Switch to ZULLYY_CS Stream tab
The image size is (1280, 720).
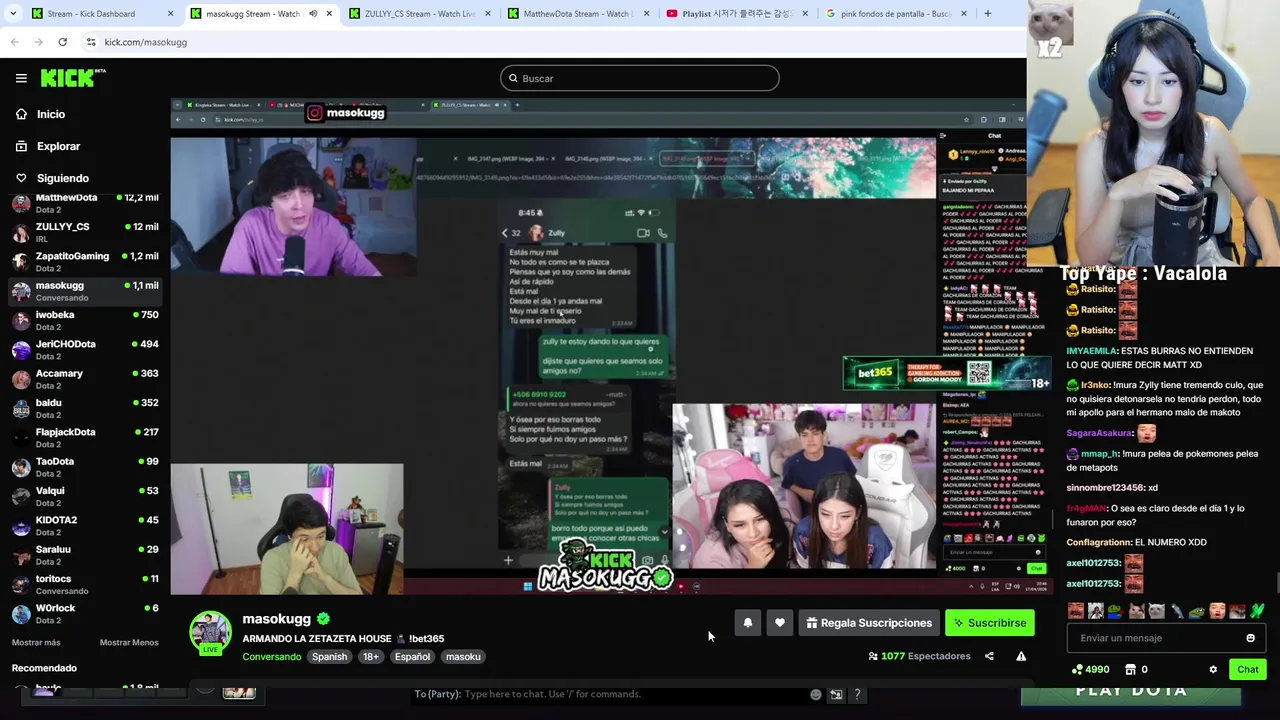tap(419, 14)
